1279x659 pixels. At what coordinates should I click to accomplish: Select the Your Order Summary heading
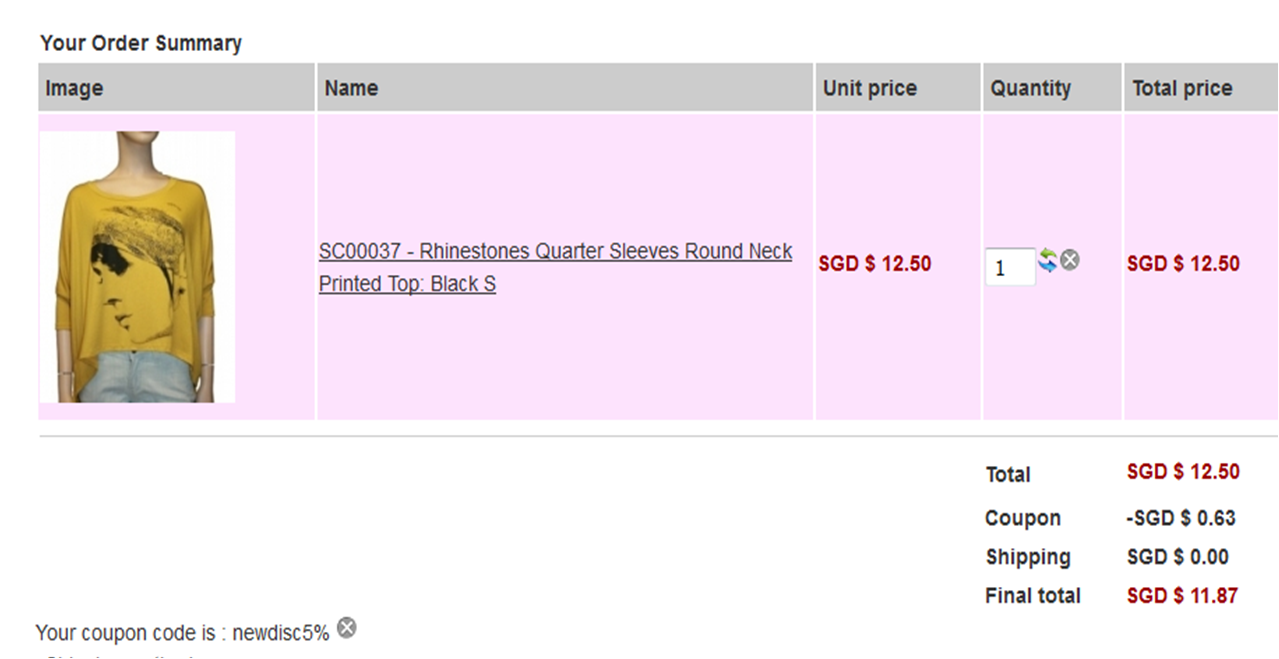coord(141,43)
